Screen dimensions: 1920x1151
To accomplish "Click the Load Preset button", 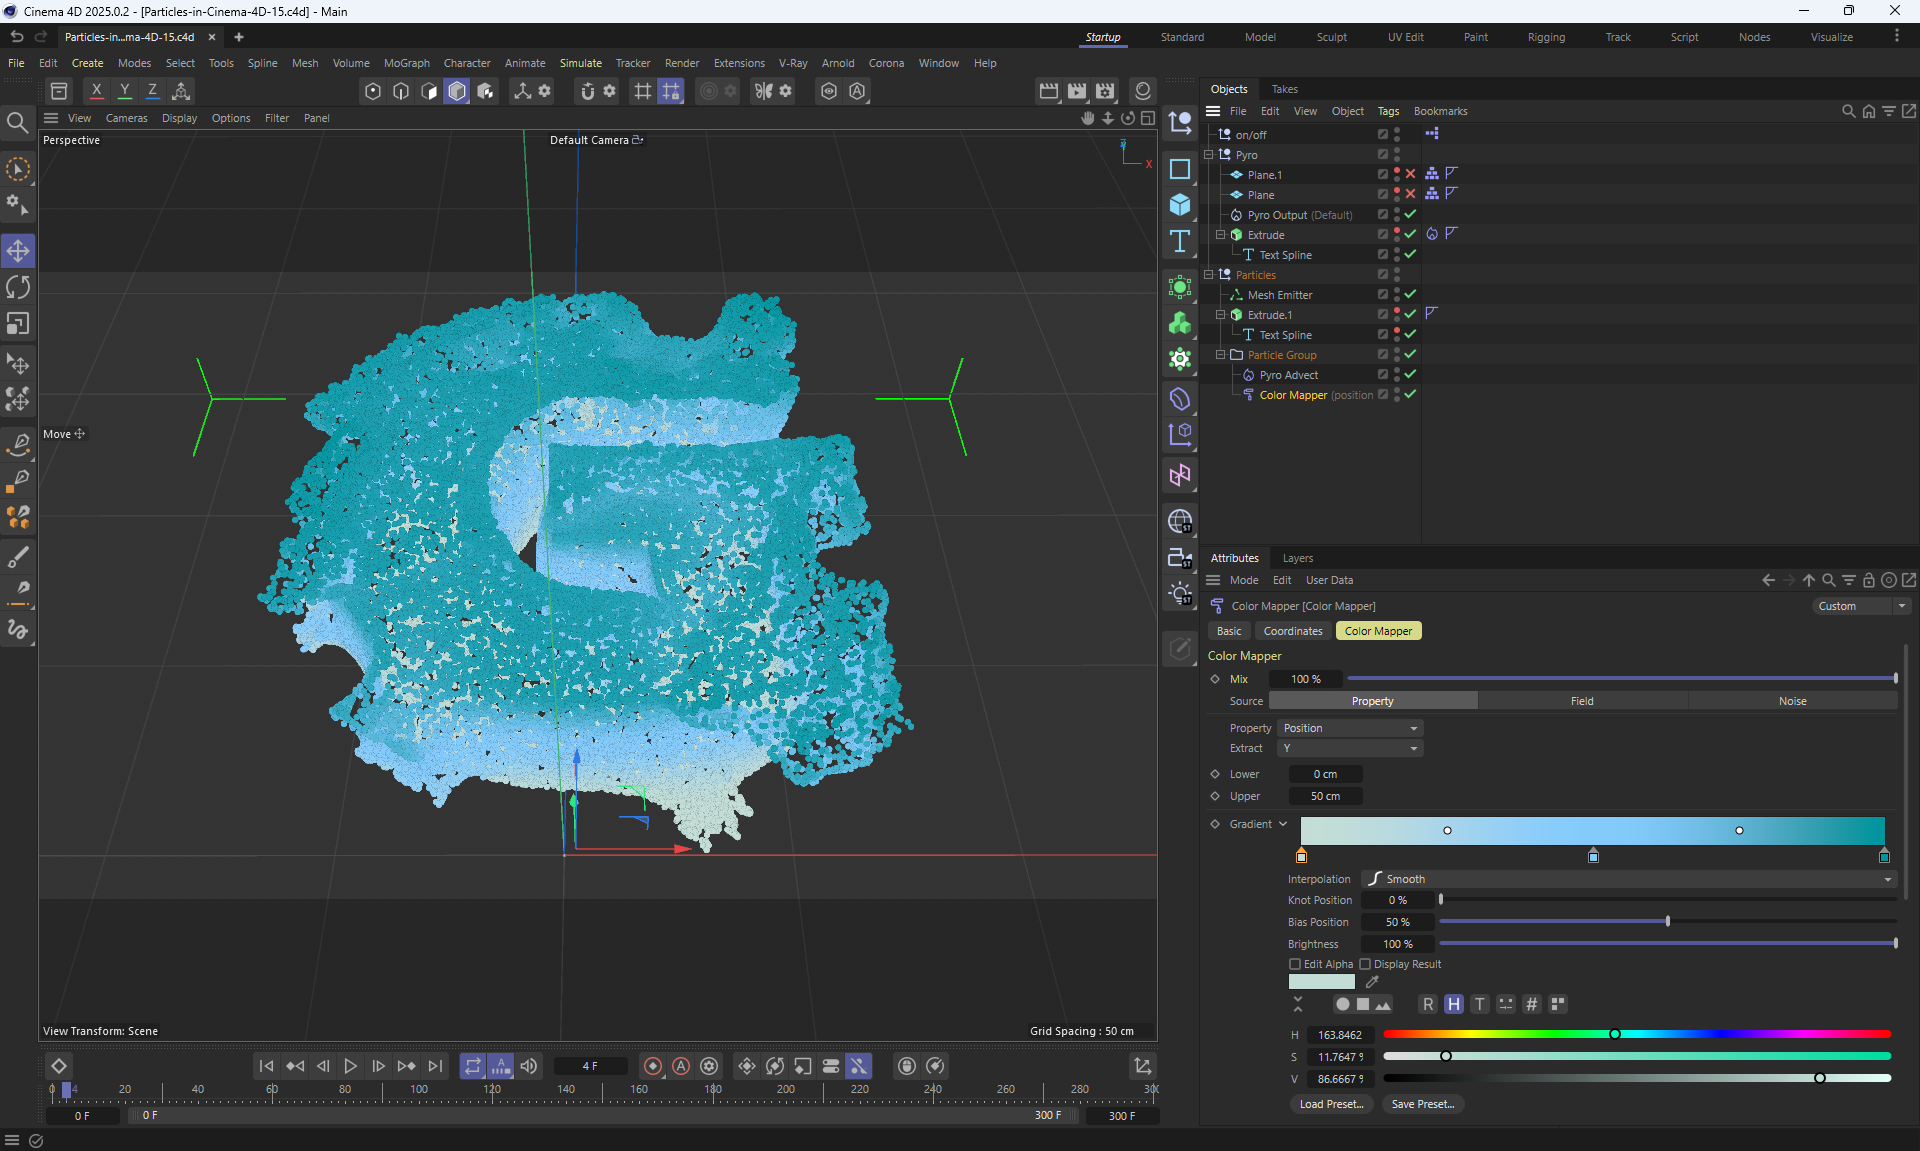I will click(x=1331, y=1104).
